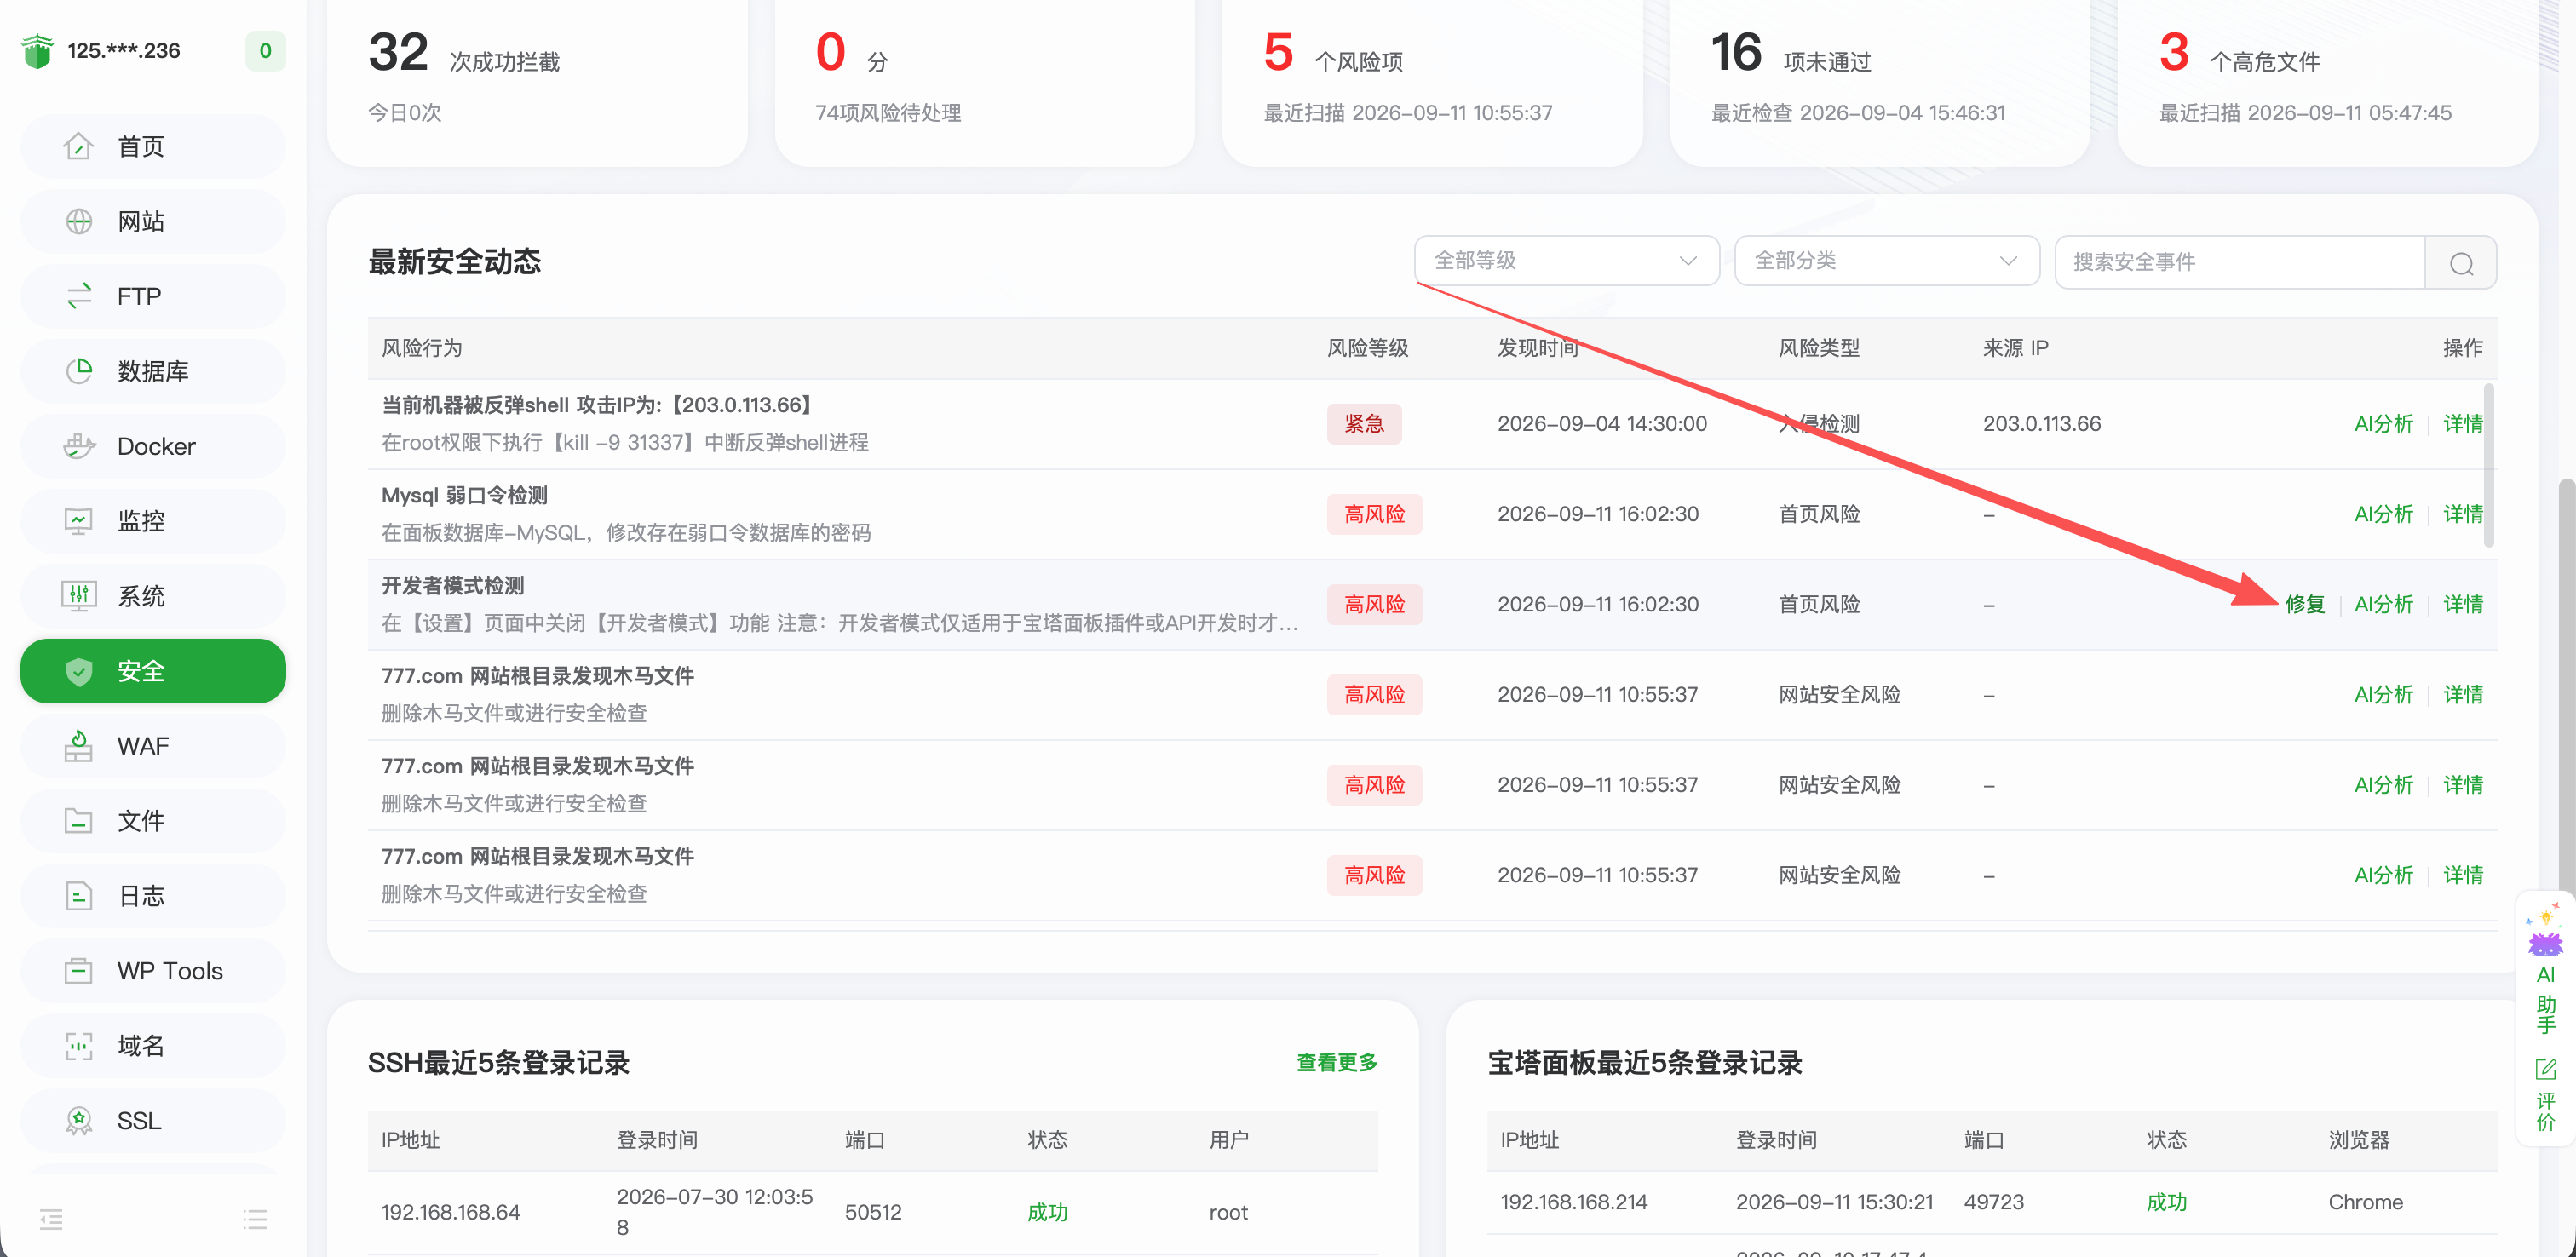Open the 域名 domain icon
Viewport: 2576px width, 1257px height.
79,1046
